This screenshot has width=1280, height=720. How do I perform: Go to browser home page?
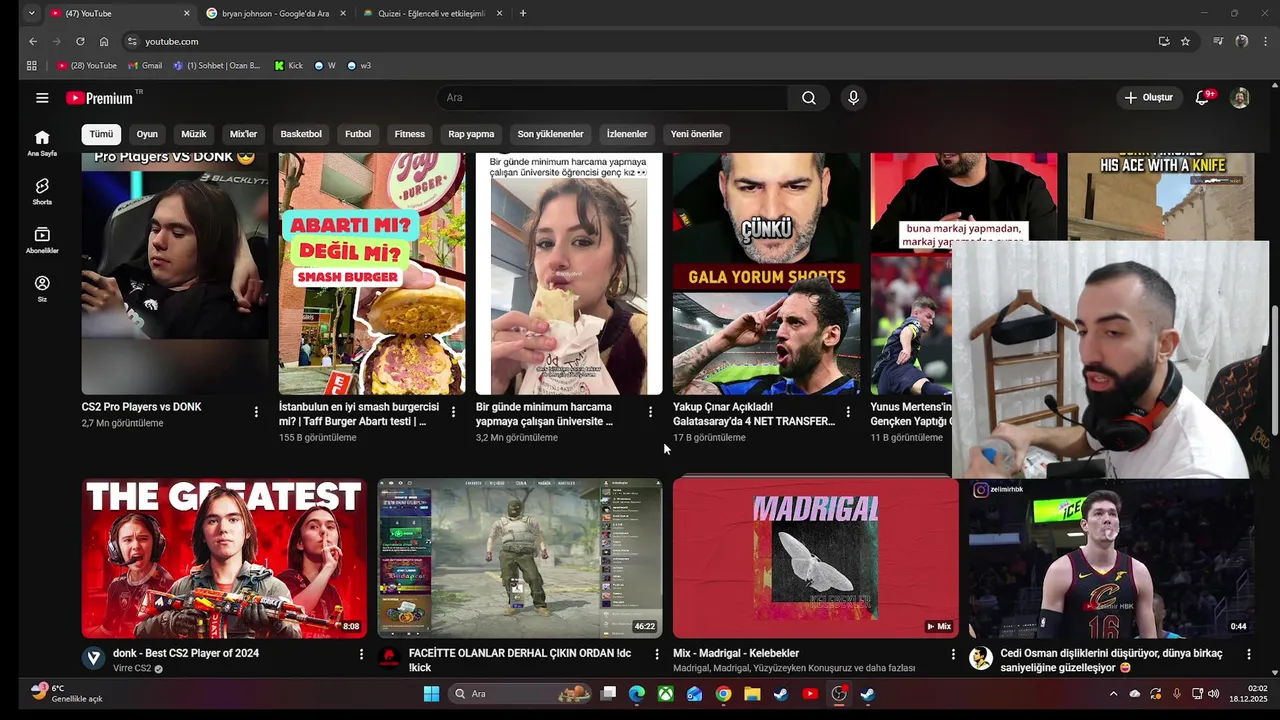104,41
